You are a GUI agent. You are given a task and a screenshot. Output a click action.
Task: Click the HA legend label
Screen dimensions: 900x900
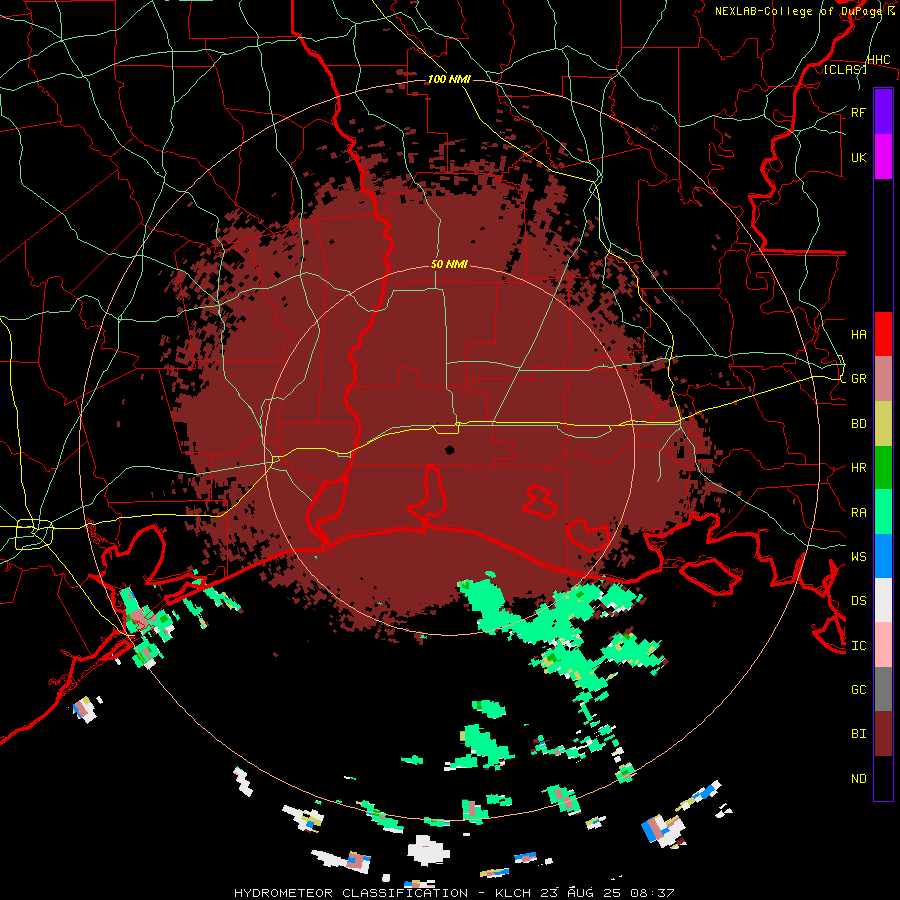pyautogui.click(x=858, y=335)
